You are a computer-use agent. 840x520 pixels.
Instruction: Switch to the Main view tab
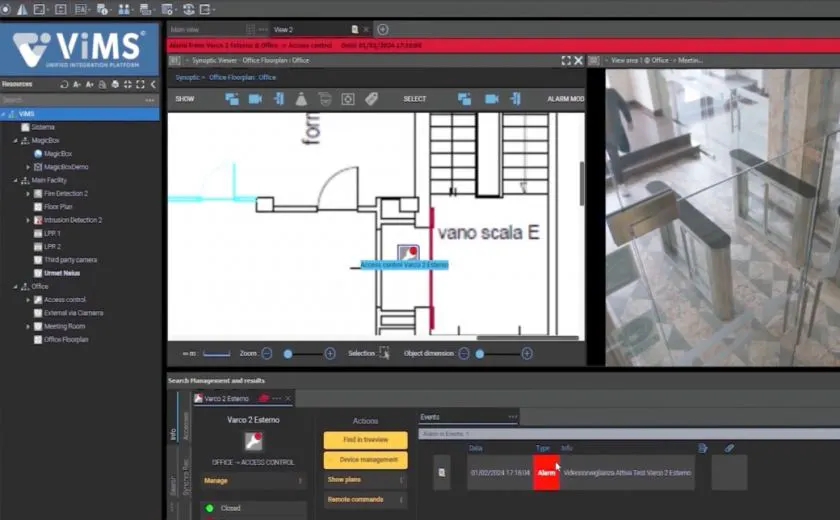(186, 30)
